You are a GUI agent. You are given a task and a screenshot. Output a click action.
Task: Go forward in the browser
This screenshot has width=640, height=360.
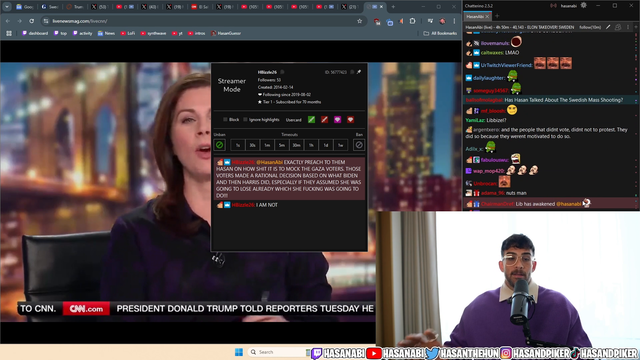point(20,21)
